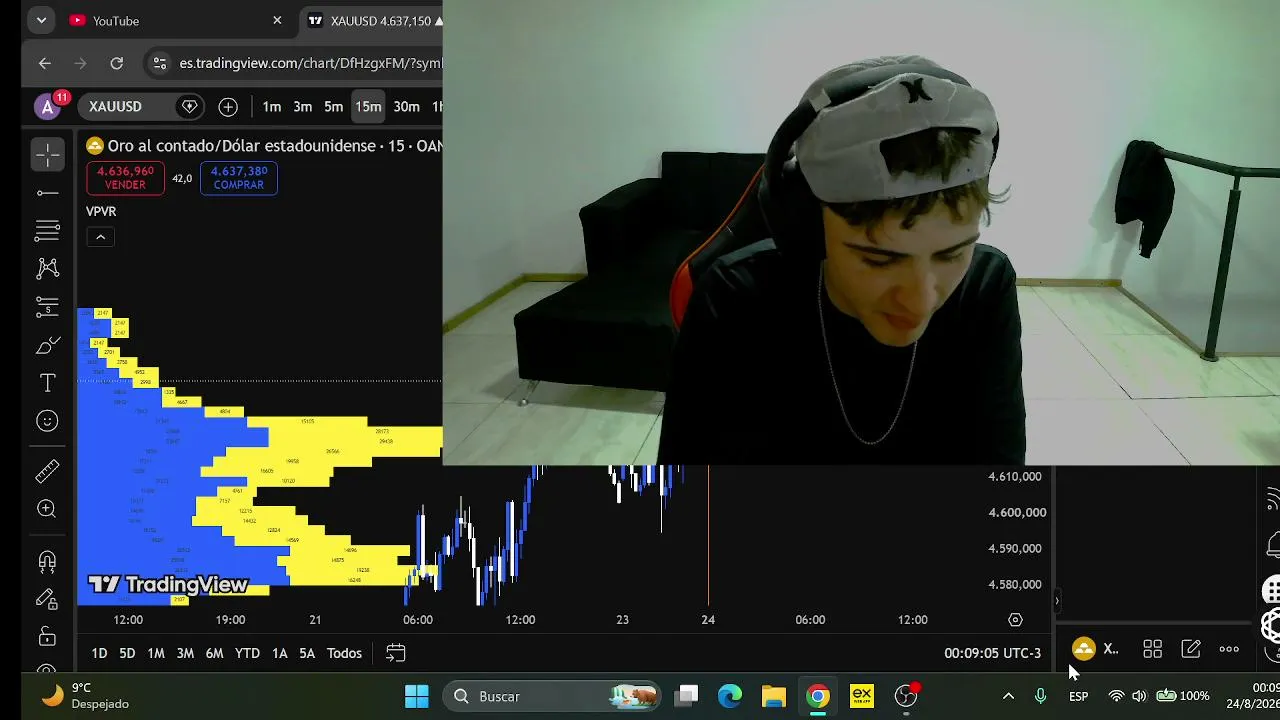Viewport: 1280px width, 720px height.
Task: Open ESP keyboard language switcher
Action: (x=1078, y=696)
